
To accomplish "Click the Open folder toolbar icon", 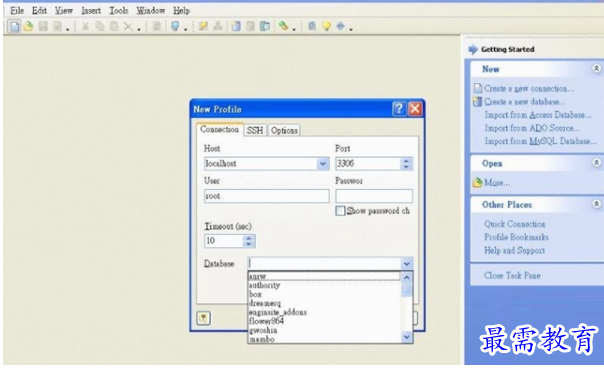I will click(28, 26).
